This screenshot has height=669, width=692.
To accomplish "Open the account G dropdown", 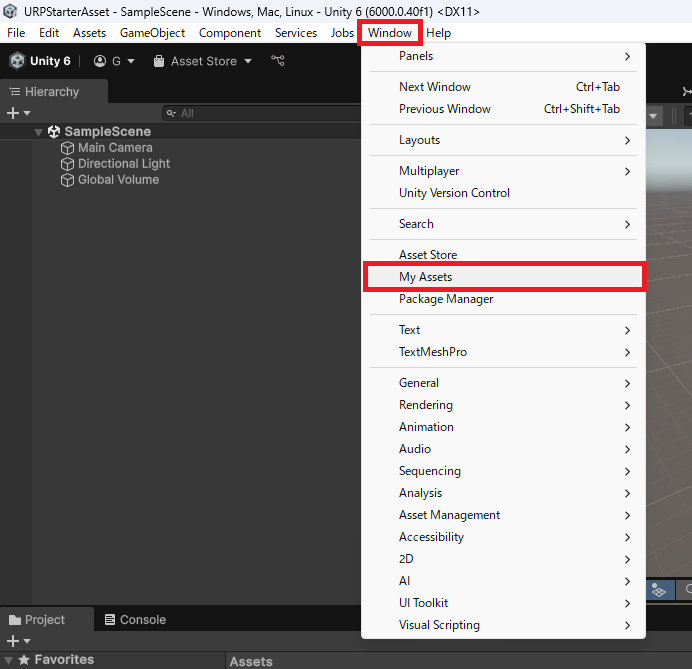I will 114,61.
